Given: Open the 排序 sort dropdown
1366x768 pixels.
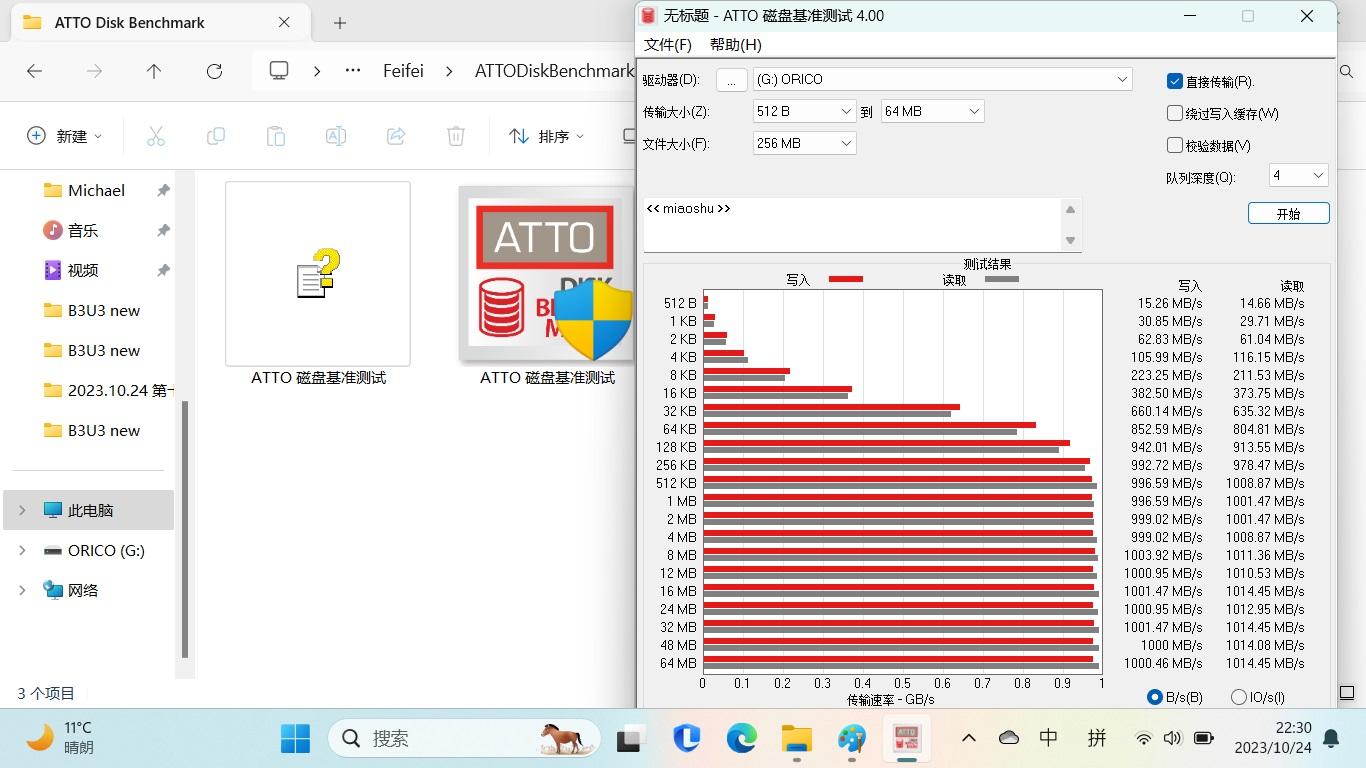Looking at the screenshot, I should 546,136.
